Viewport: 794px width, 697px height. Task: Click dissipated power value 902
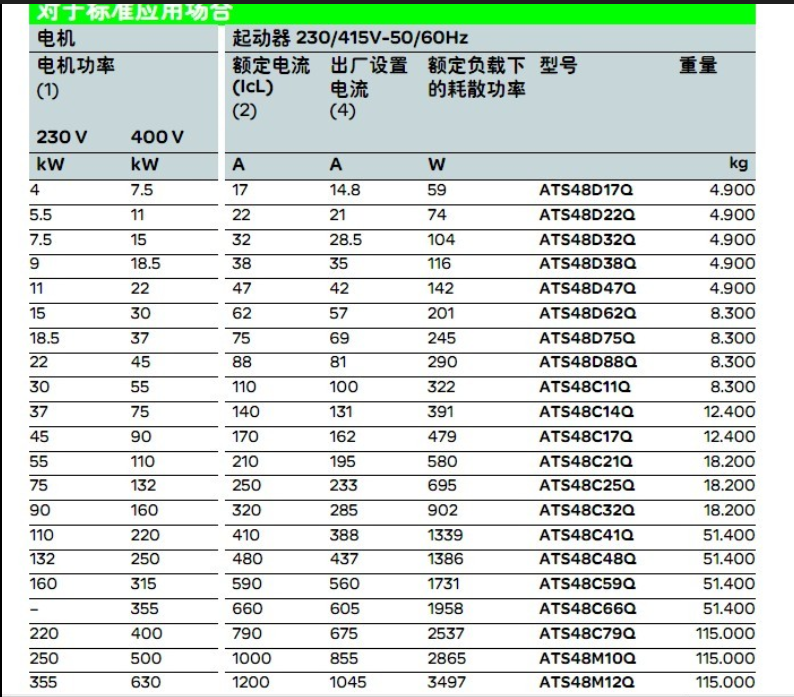[x=442, y=510]
